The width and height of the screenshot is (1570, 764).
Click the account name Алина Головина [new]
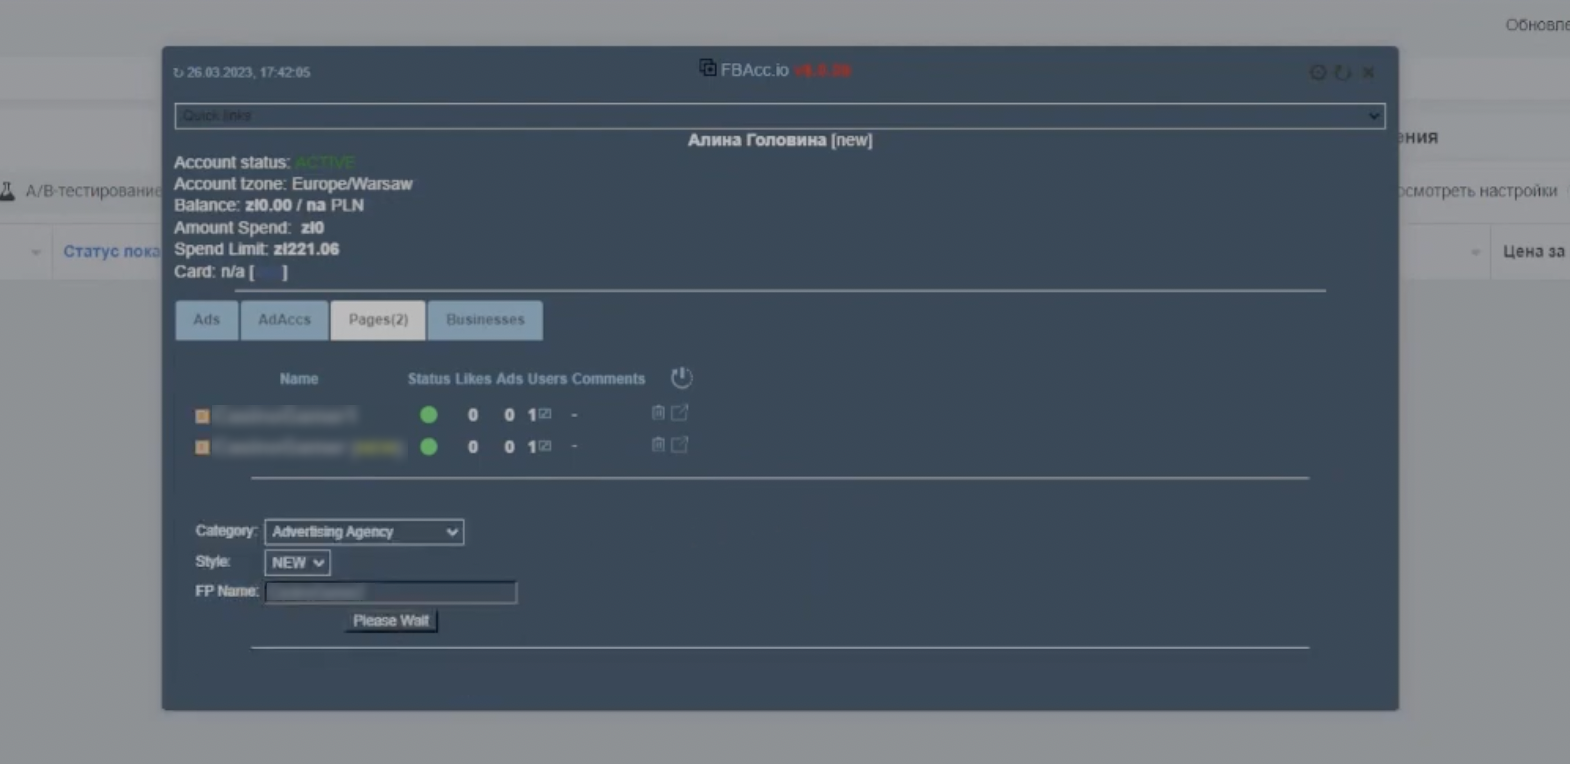[780, 140]
